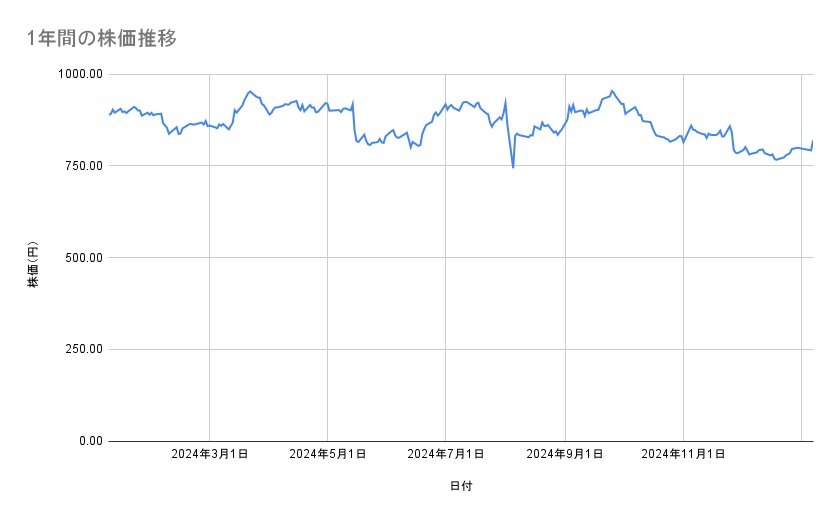Select the 2024年5月1日 date label
This screenshot has width=839, height=519.
coord(327,455)
